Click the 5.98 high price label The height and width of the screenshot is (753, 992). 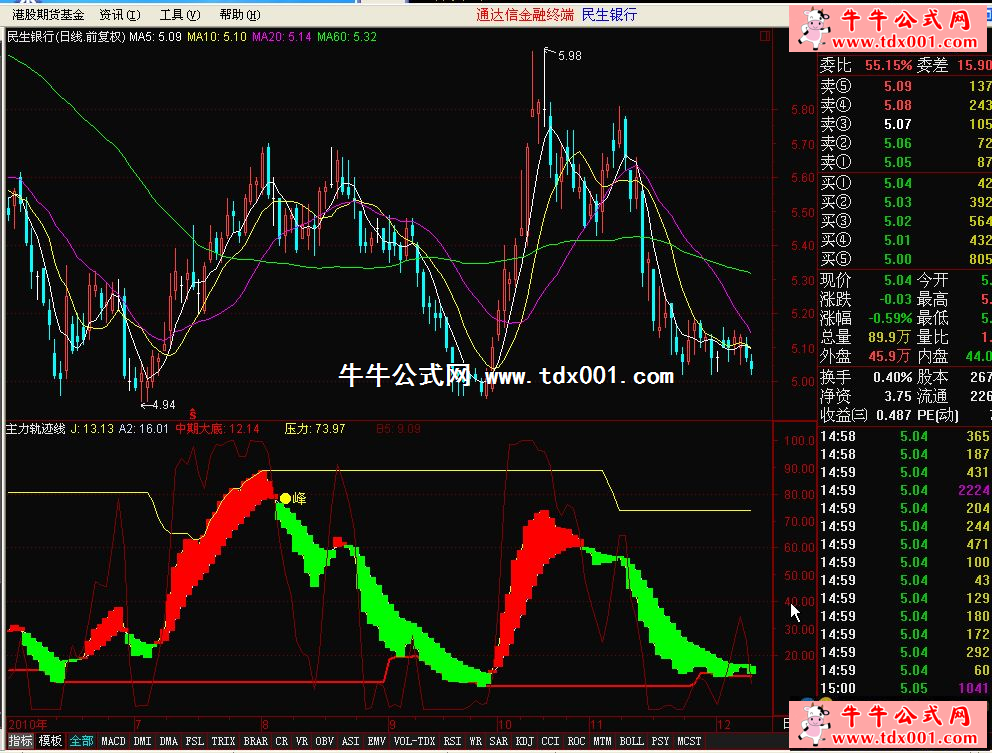[569, 56]
